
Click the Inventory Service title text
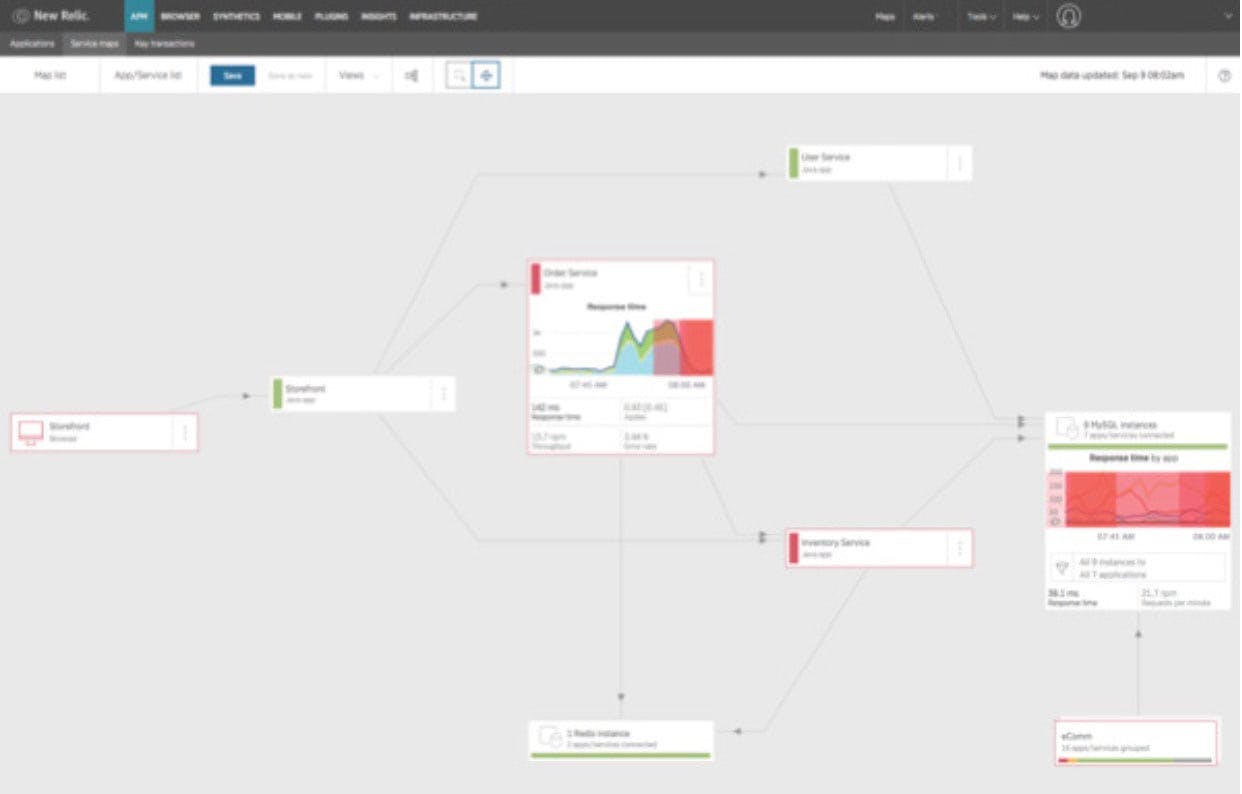pos(836,542)
